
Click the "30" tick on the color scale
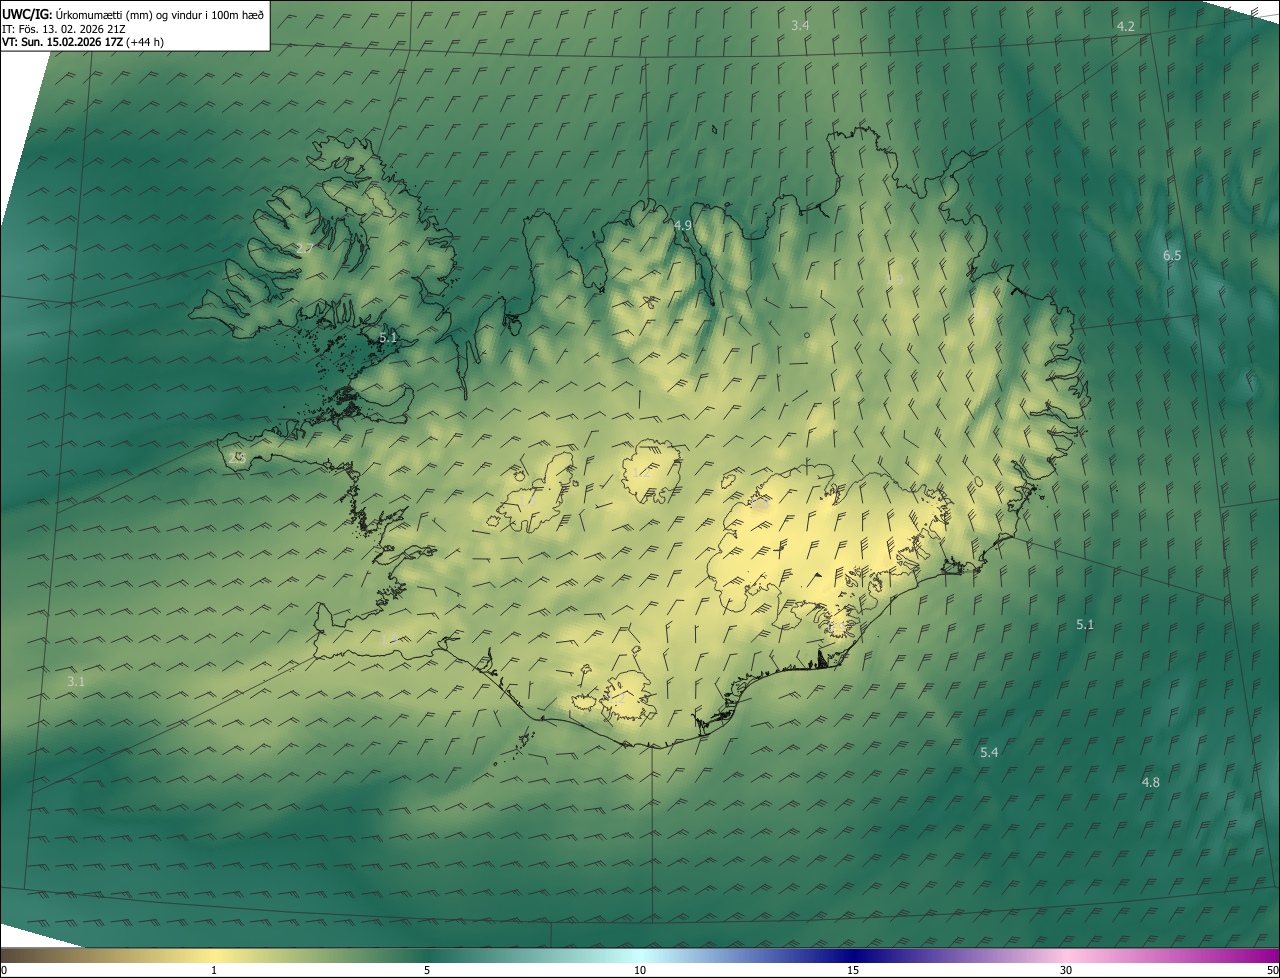[x=1066, y=970]
